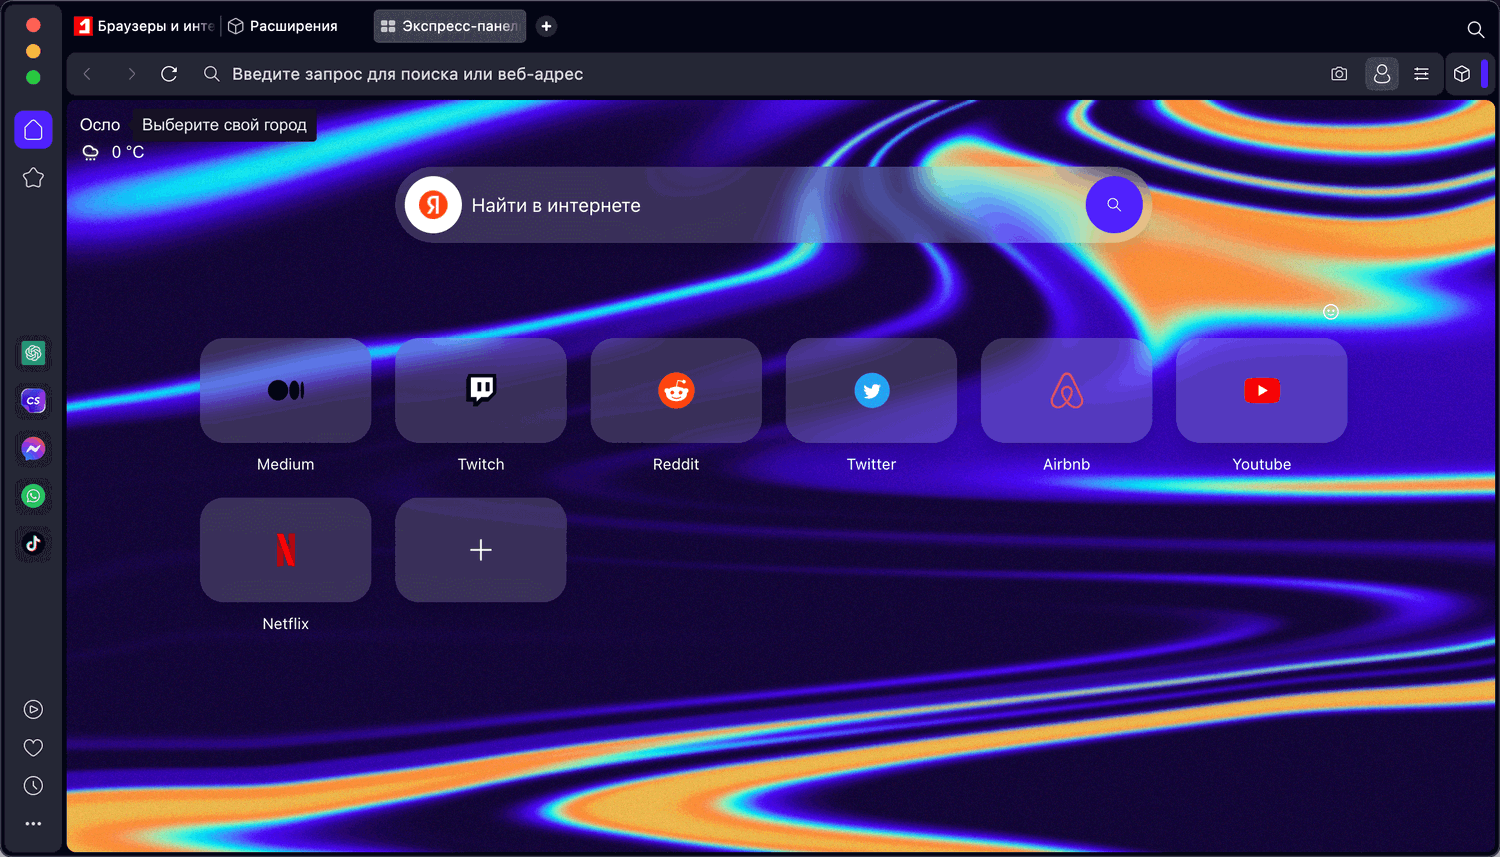The height and width of the screenshot is (857, 1500).
Task: Open WhatsApp in the sidebar
Action: (x=33, y=496)
